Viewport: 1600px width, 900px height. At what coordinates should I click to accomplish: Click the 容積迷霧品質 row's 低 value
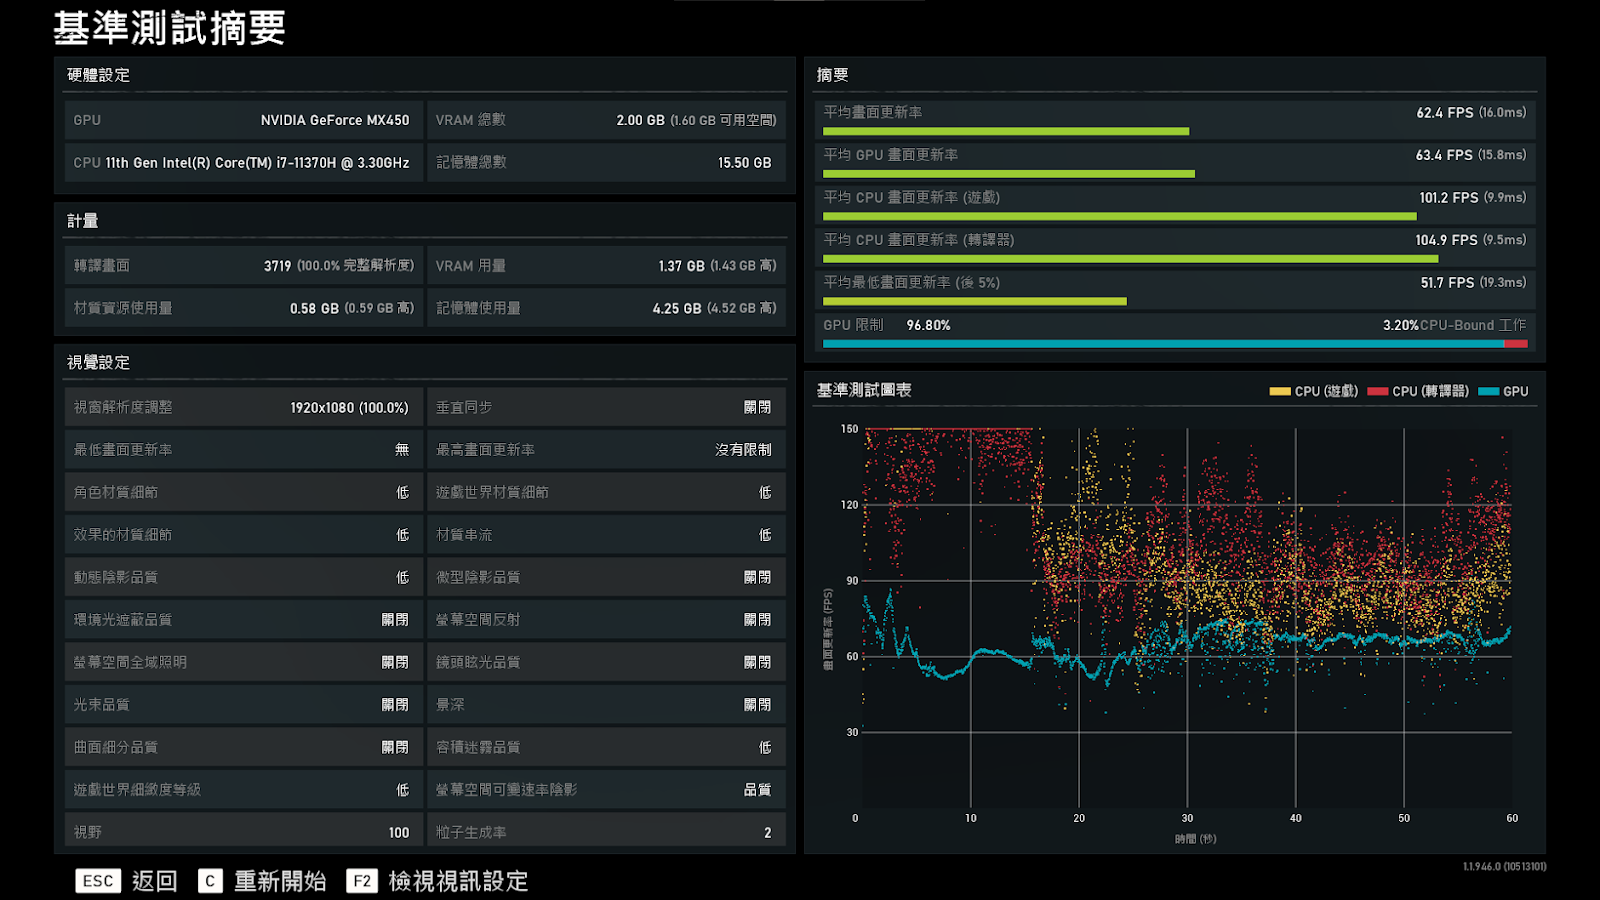[765, 748]
